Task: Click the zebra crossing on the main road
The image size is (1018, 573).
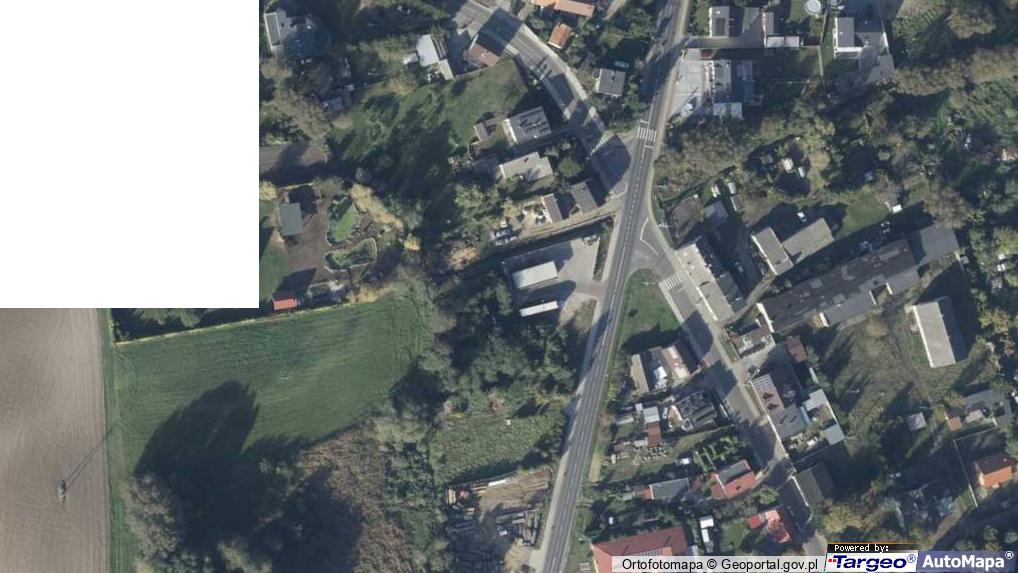Action: pyautogui.click(x=646, y=134)
